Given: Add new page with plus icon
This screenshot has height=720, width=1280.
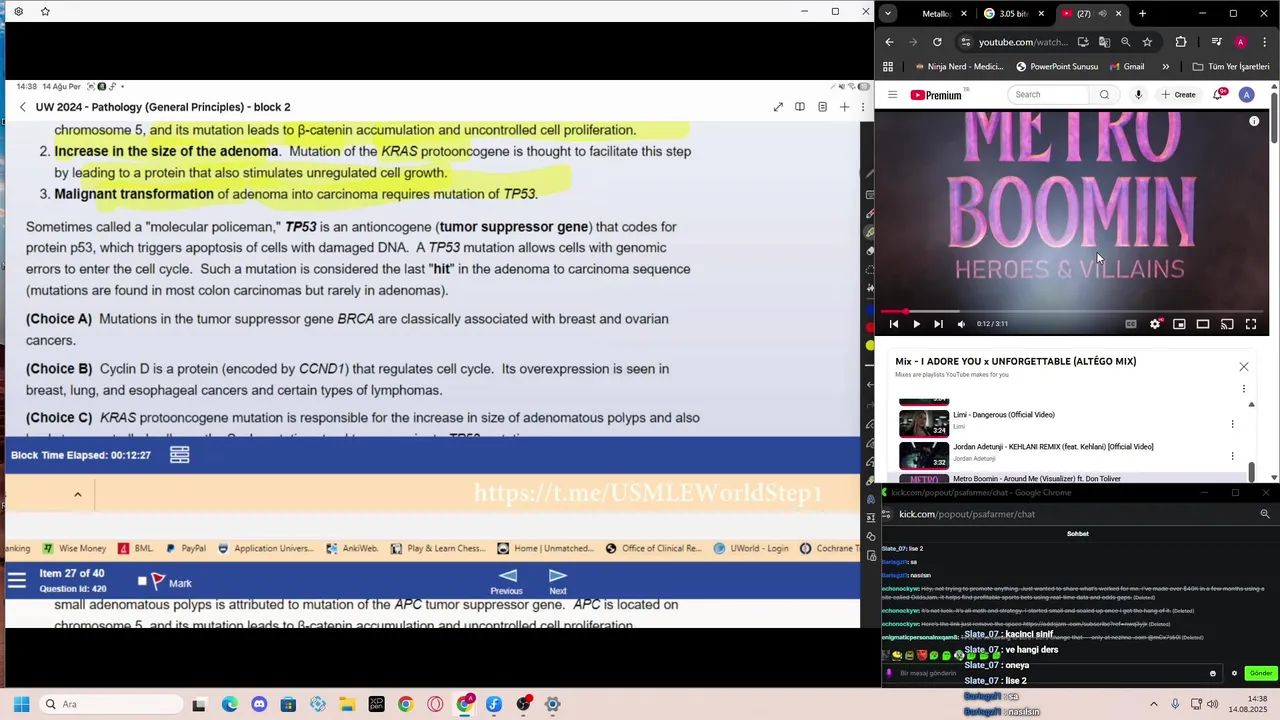Looking at the screenshot, I should pyautogui.click(x=844, y=107).
